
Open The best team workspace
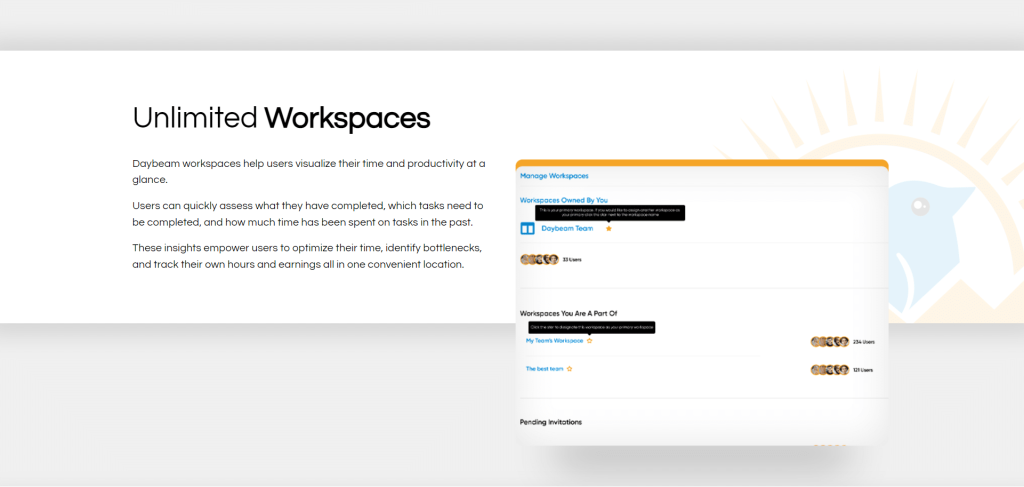tap(544, 369)
